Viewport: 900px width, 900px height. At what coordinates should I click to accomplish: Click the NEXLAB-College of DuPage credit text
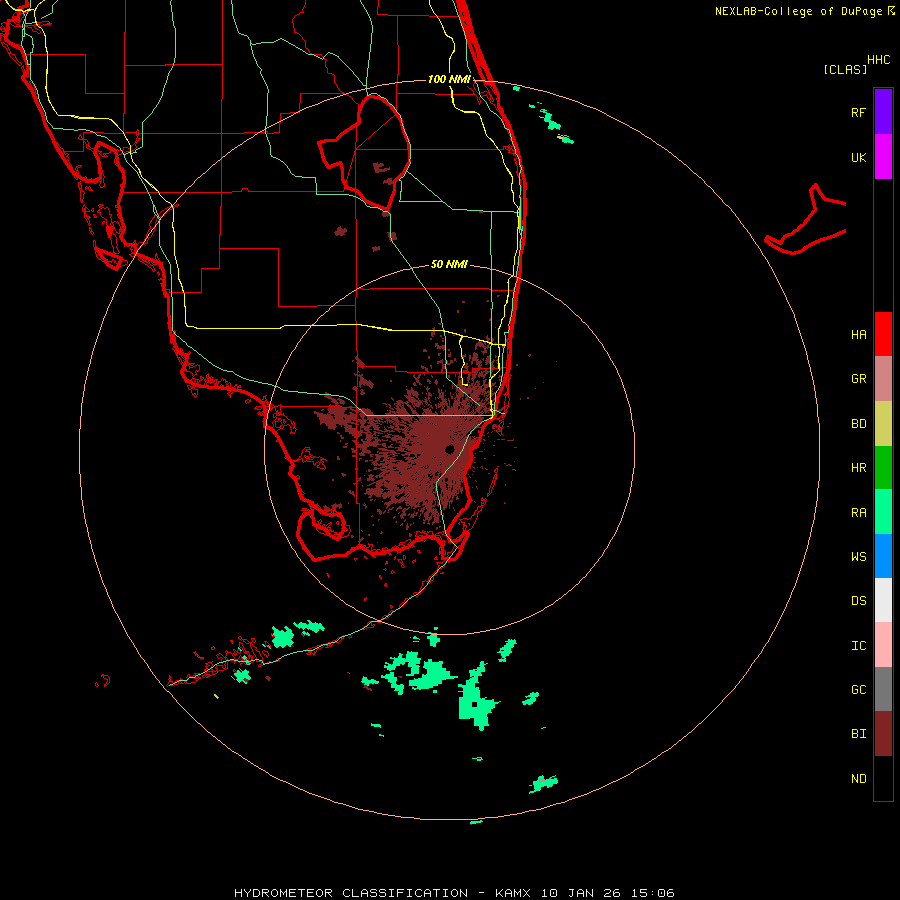coord(798,11)
